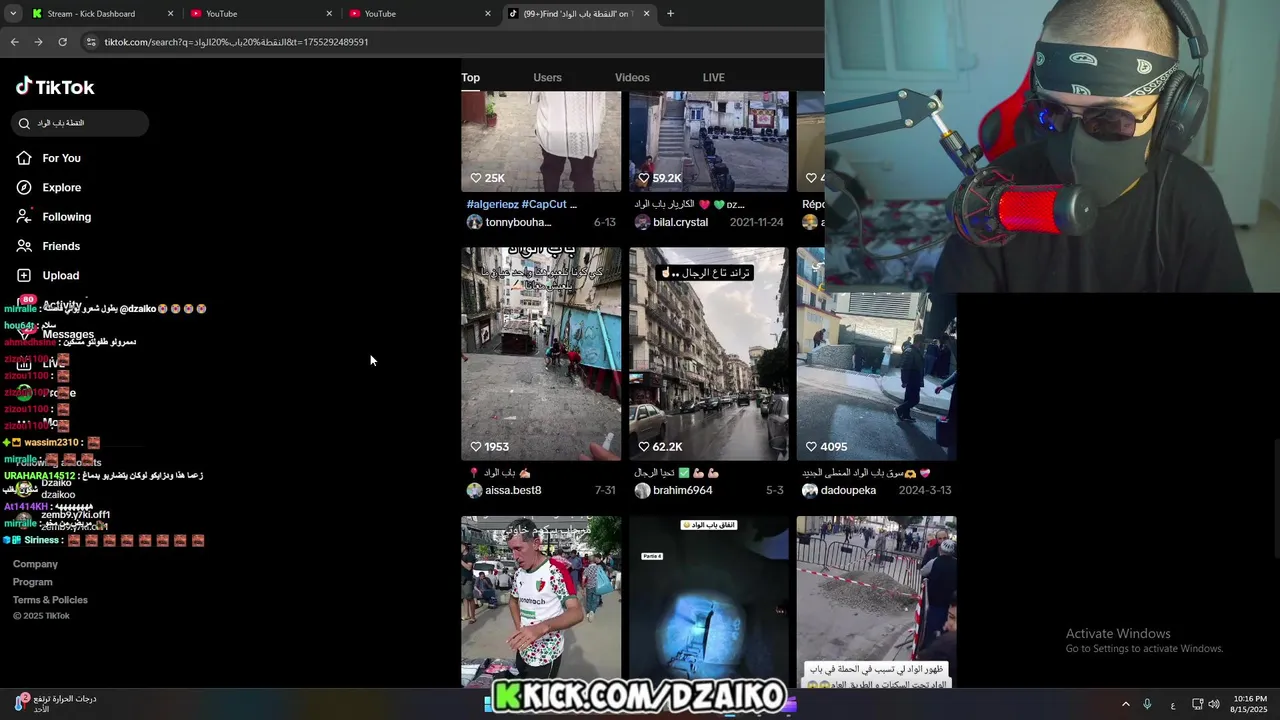This screenshot has width=1280, height=720.
Task: Open the dark blue tunnel video thumbnail
Action: (x=709, y=601)
